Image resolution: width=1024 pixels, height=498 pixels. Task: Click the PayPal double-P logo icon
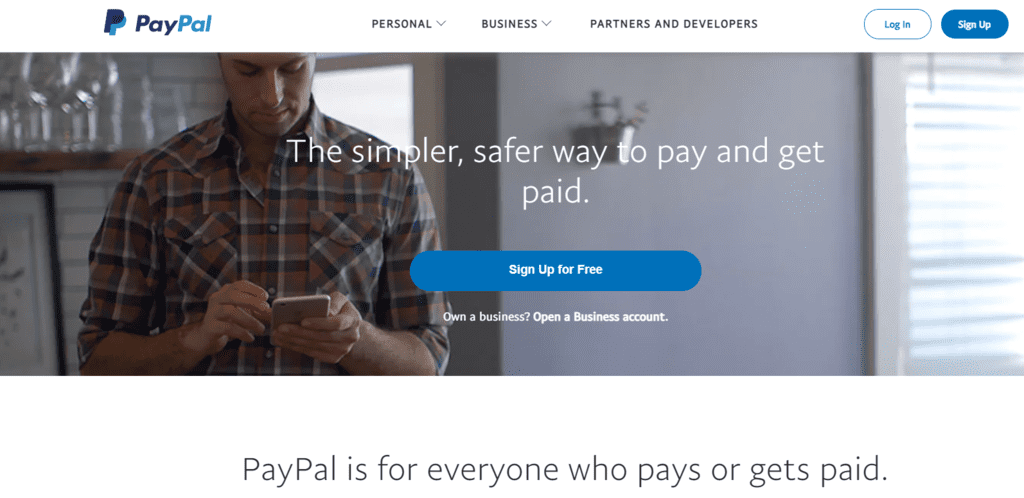114,23
